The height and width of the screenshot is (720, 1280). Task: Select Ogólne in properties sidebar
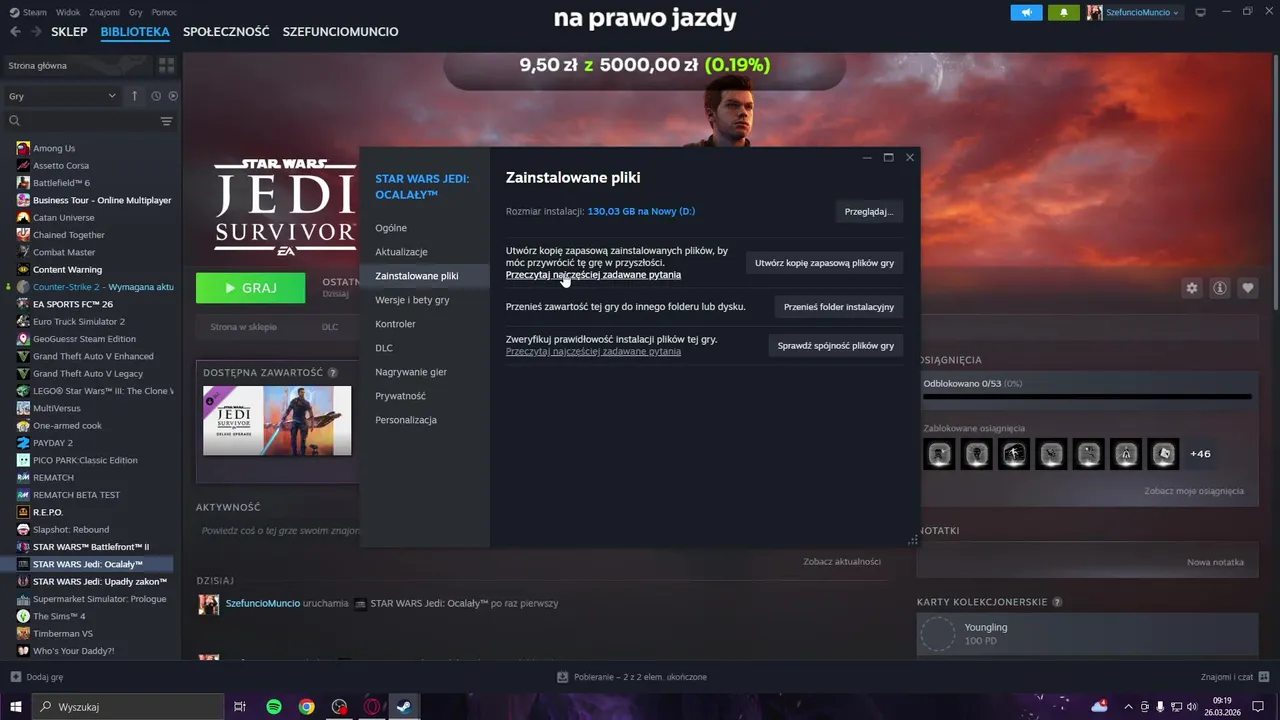click(391, 228)
